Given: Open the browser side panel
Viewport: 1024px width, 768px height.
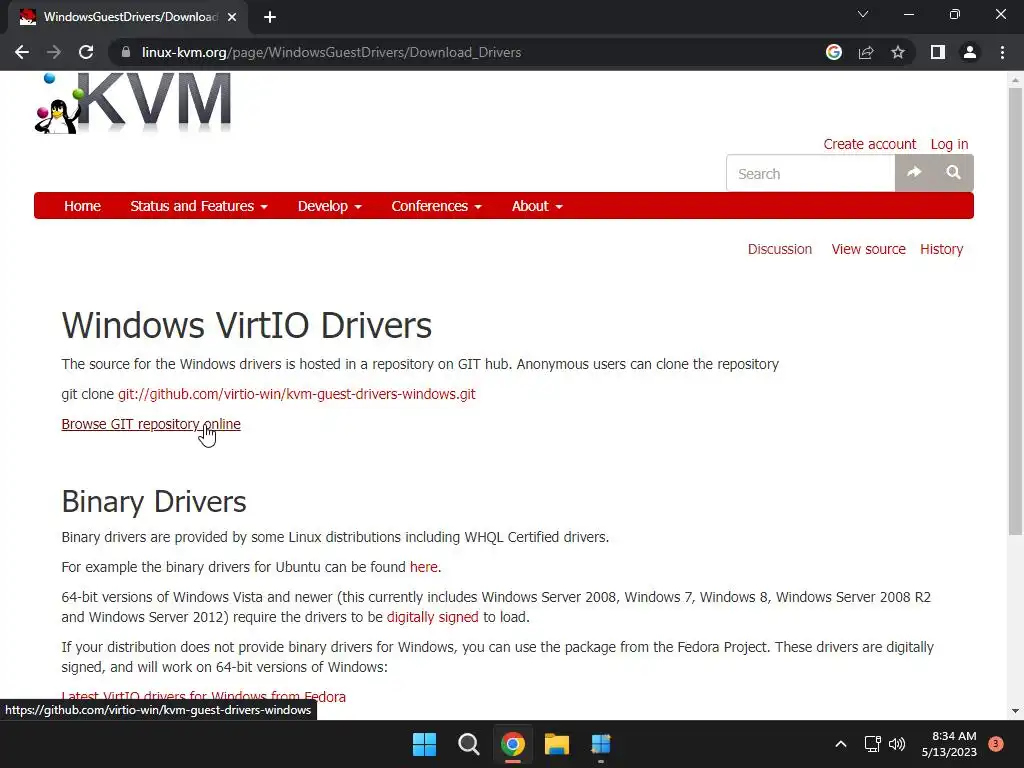Looking at the screenshot, I should [938, 52].
